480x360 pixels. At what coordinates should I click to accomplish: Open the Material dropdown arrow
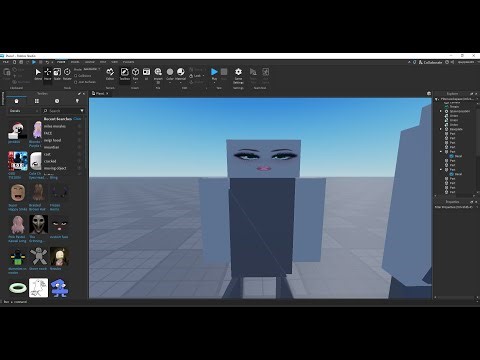click(180, 82)
